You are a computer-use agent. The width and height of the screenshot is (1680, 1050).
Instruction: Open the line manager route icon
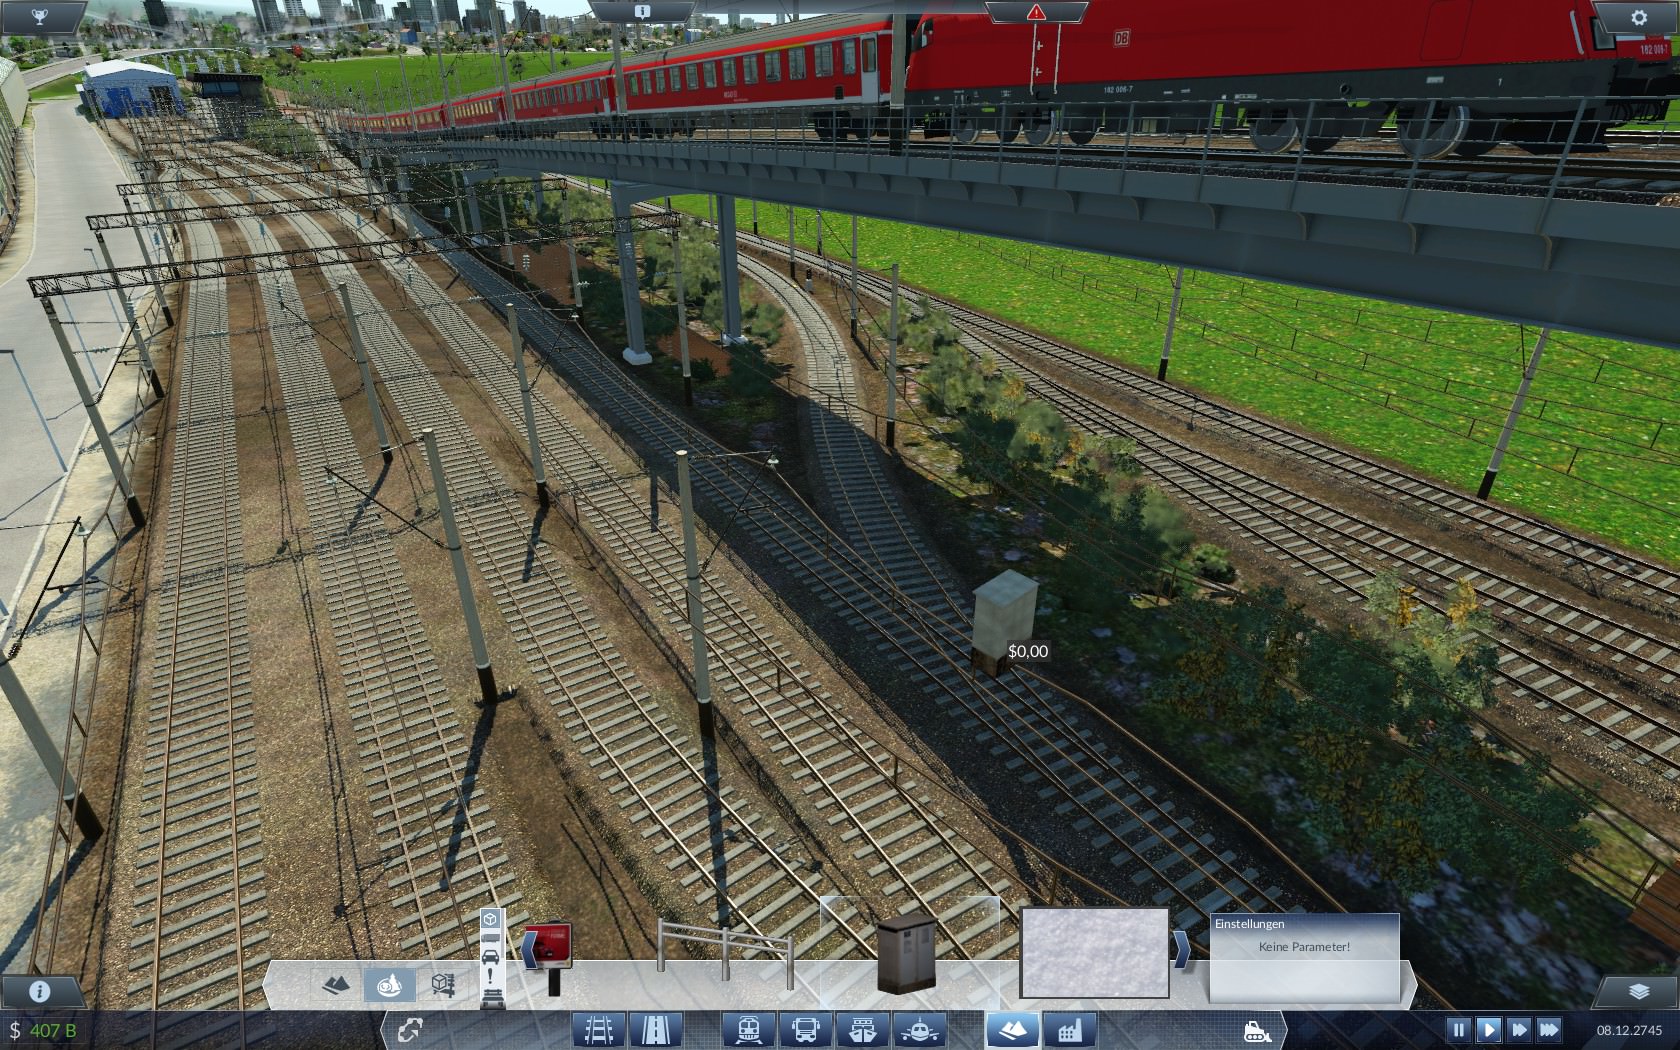409,1029
